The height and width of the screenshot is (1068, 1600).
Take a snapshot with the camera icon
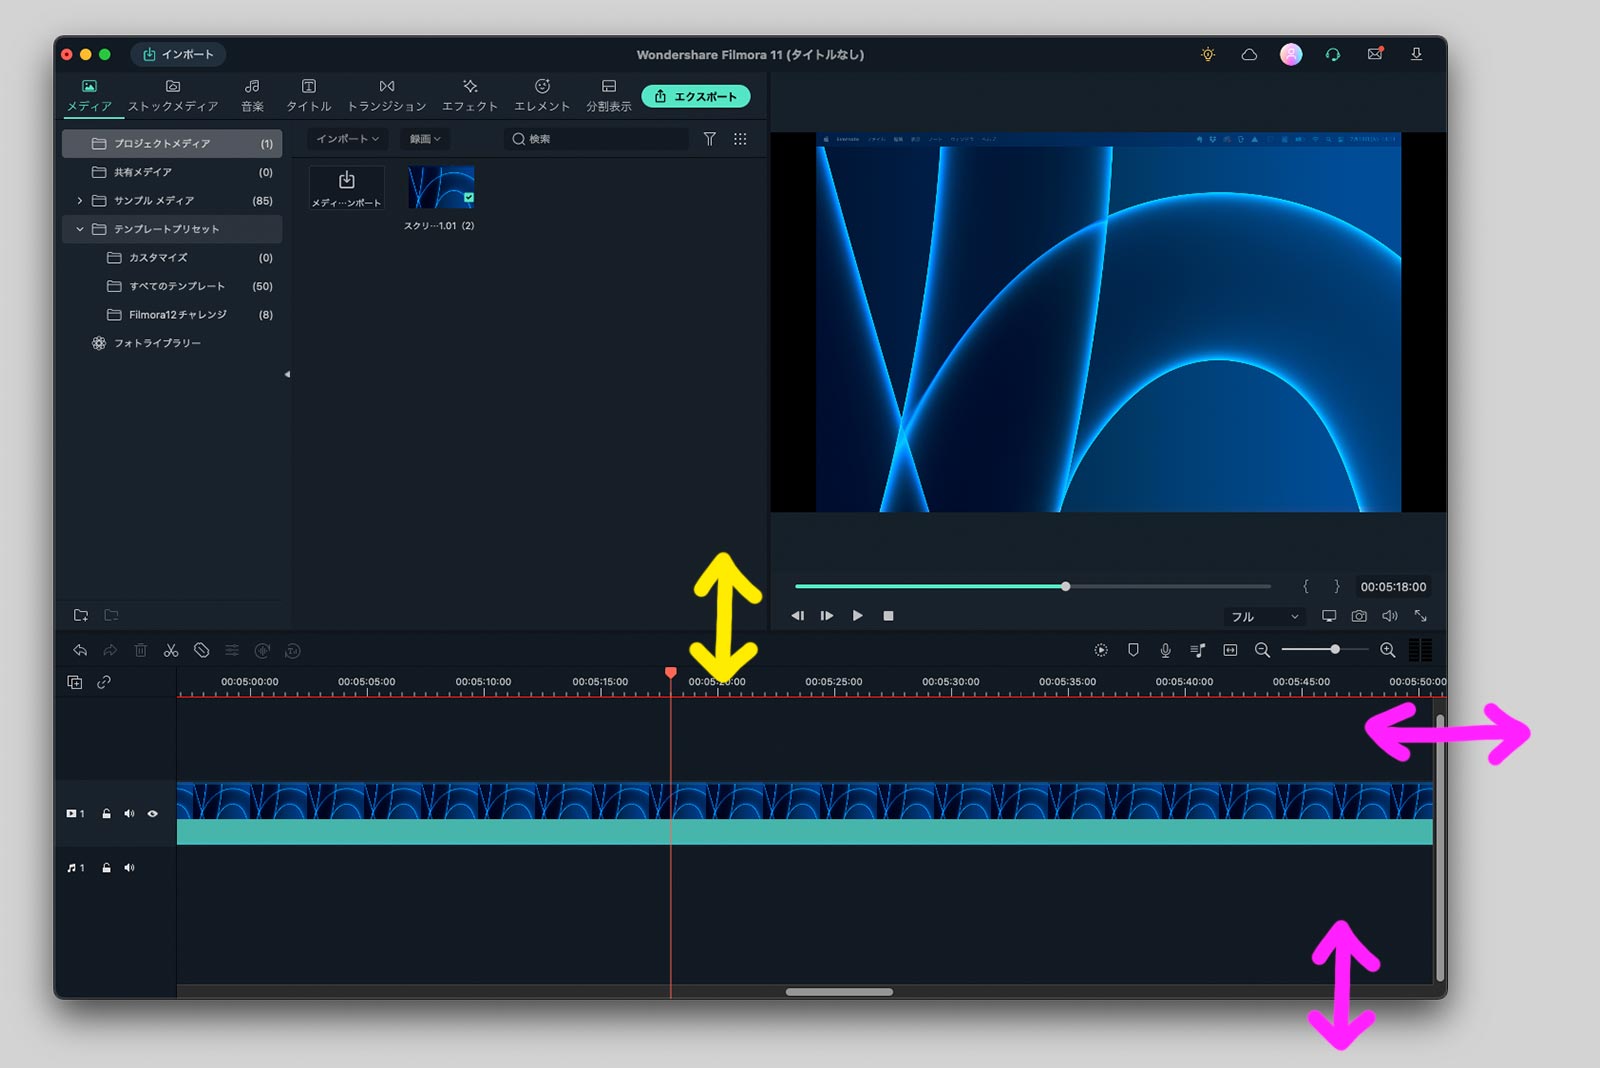point(1359,616)
